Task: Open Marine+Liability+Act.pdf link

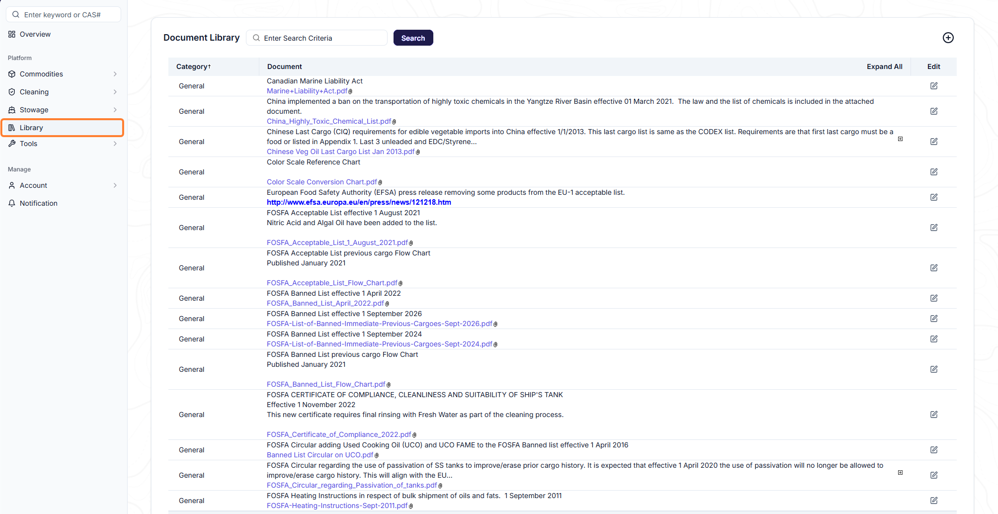Action: (x=307, y=91)
